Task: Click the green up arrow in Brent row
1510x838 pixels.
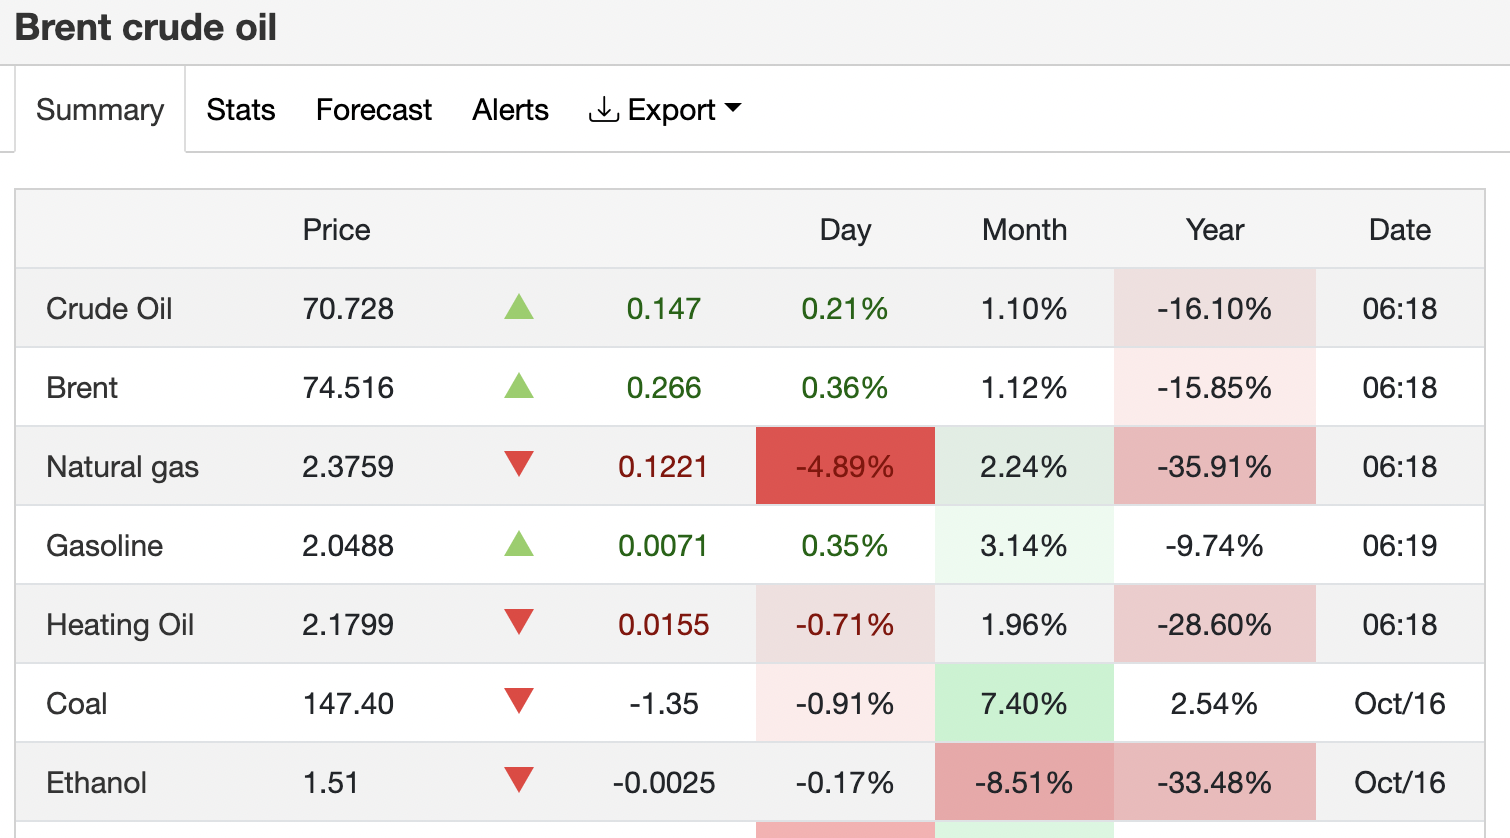Action: pos(519,385)
